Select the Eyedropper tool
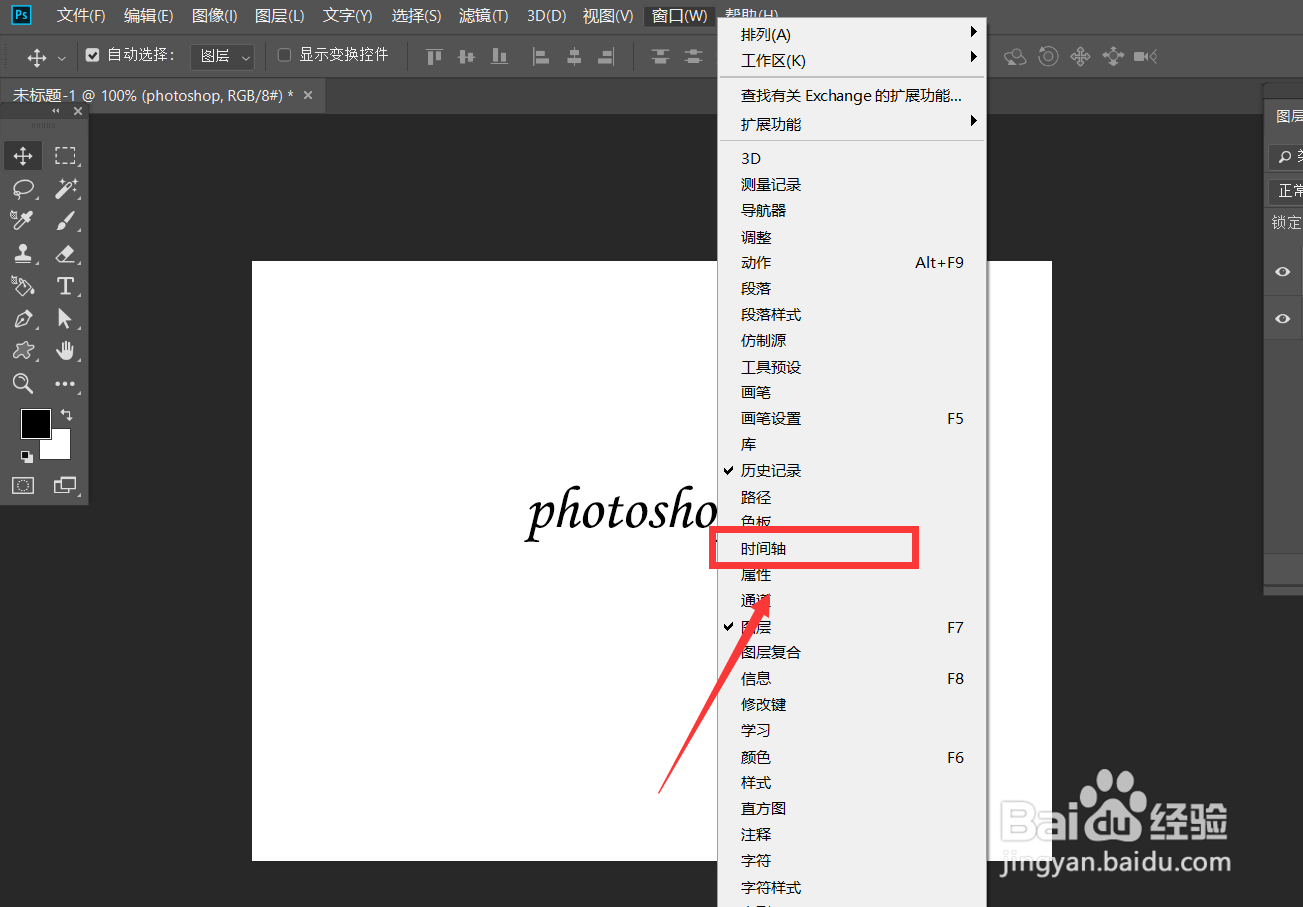The height and width of the screenshot is (907, 1303). tap(23, 221)
